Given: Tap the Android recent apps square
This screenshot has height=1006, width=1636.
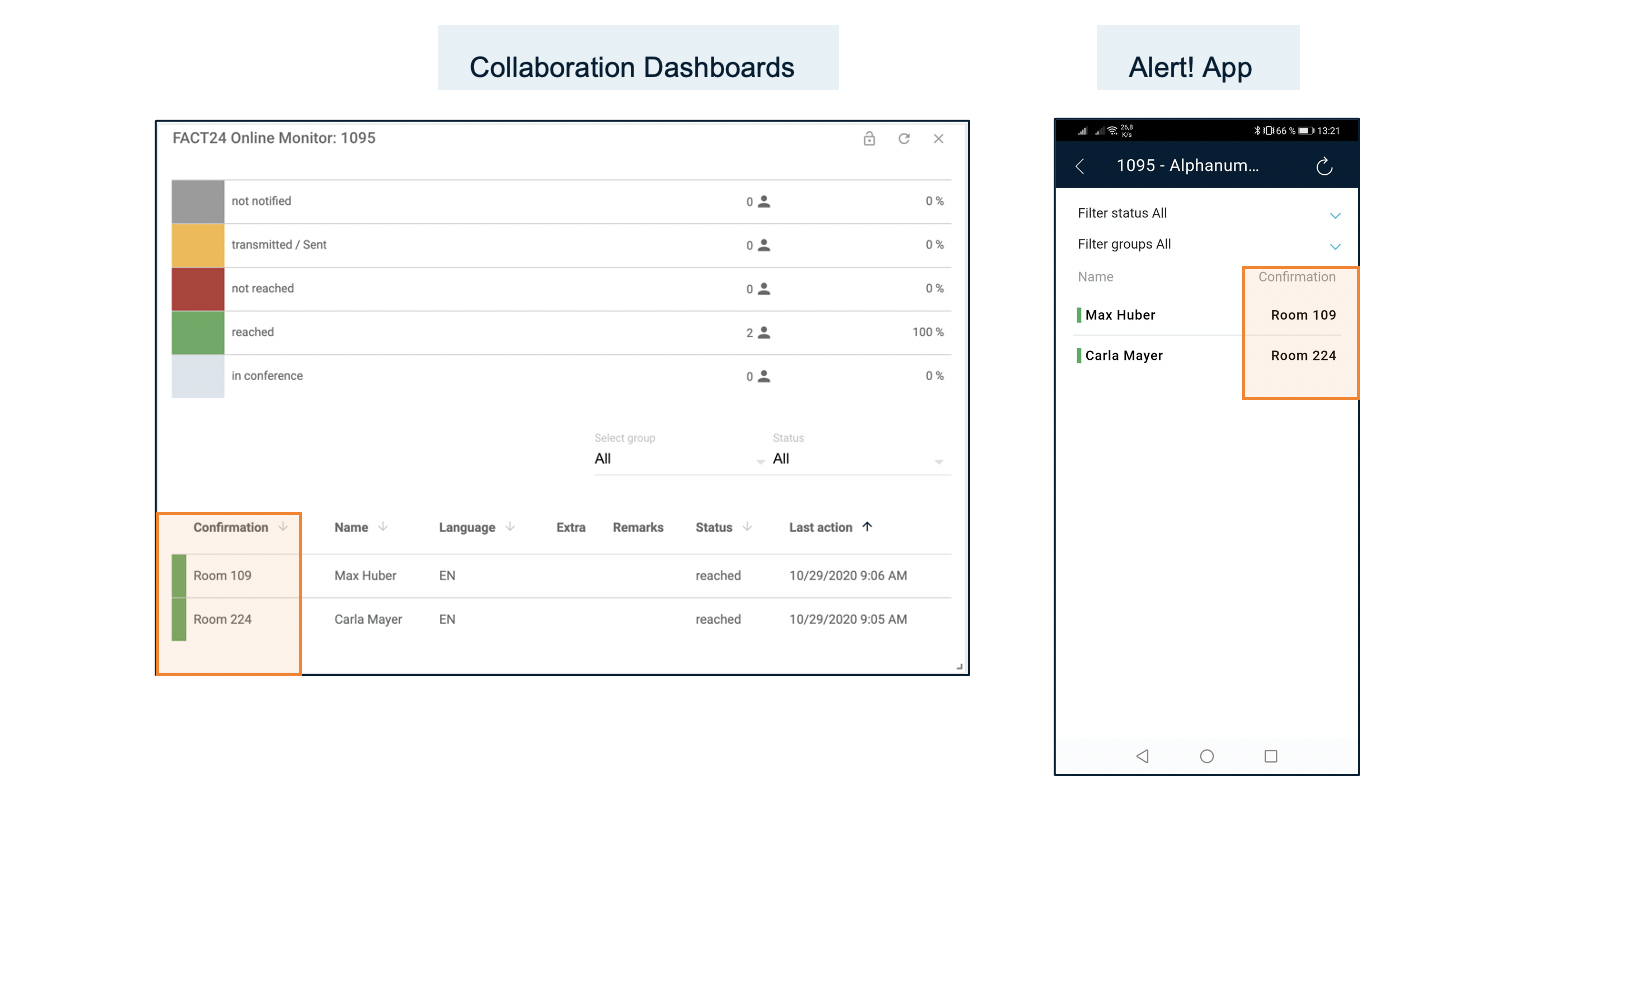Looking at the screenshot, I should coord(1271,756).
